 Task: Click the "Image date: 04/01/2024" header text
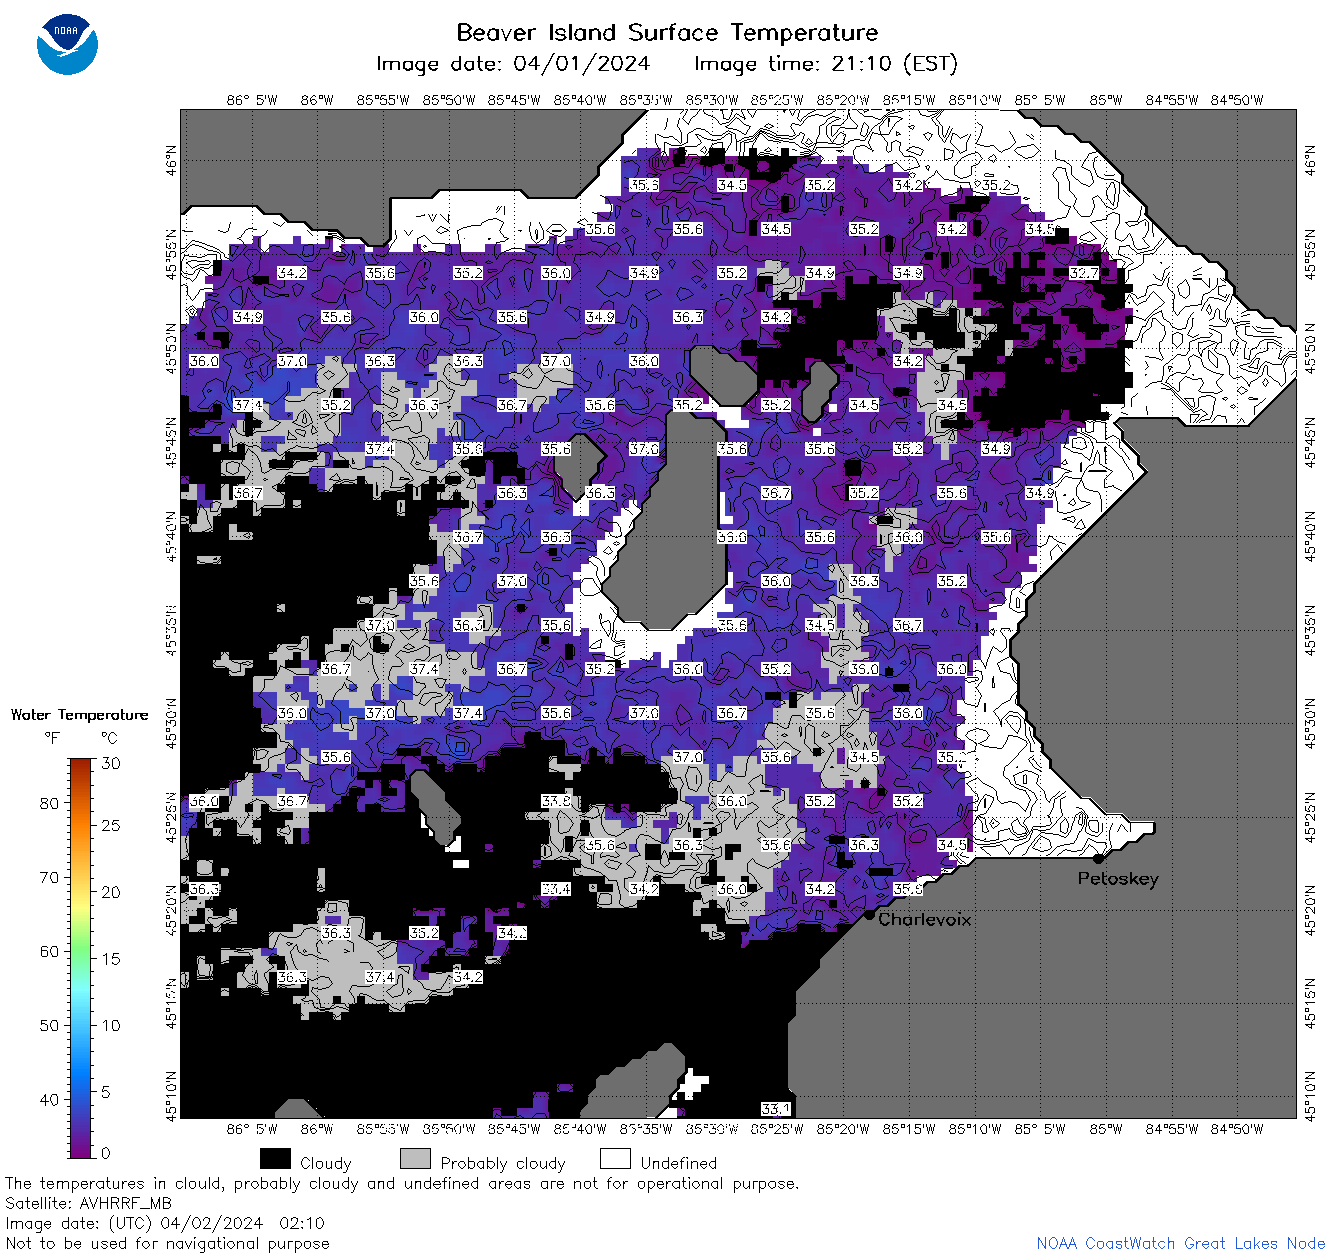pos(513,64)
